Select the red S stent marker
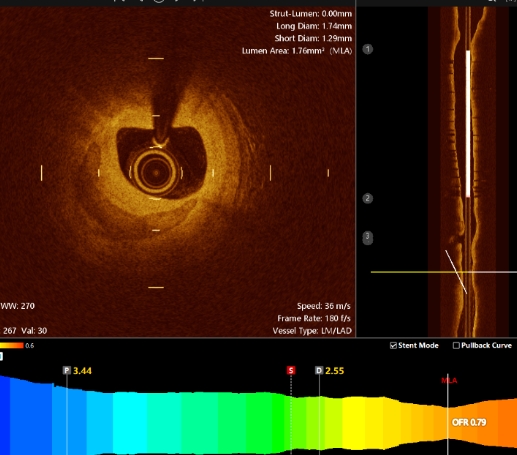Image resolution: width=517 pixels, height=455 pixels. [x=291, y=370]
